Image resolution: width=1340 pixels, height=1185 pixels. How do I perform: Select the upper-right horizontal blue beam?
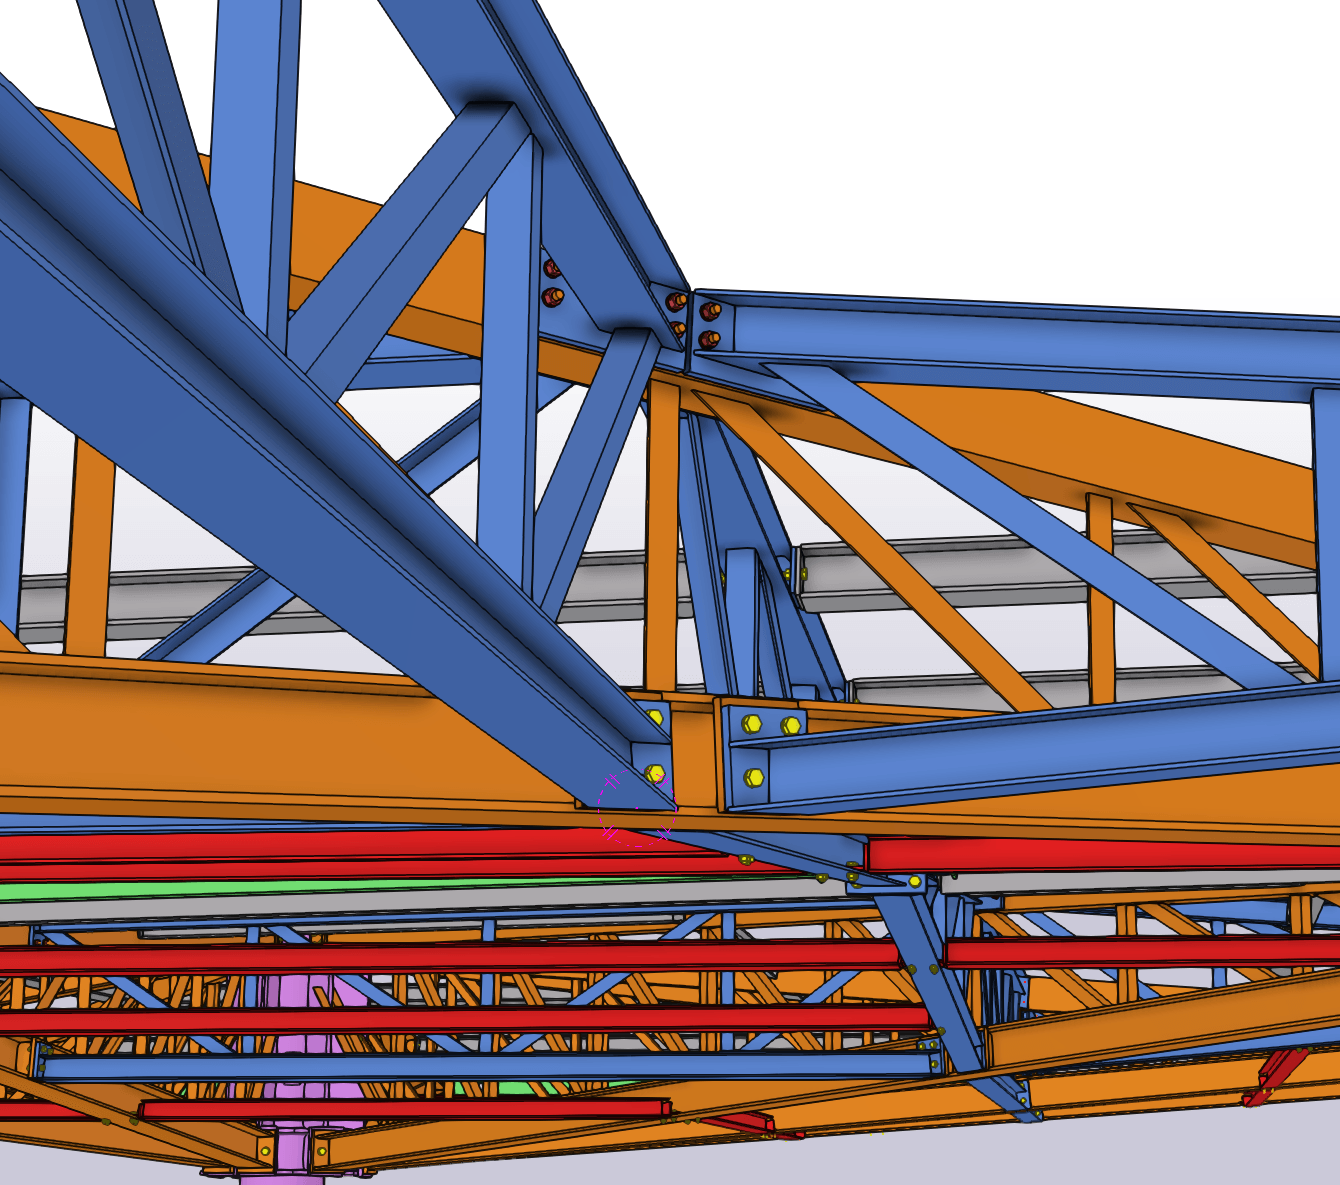[x=1000, y=340]
